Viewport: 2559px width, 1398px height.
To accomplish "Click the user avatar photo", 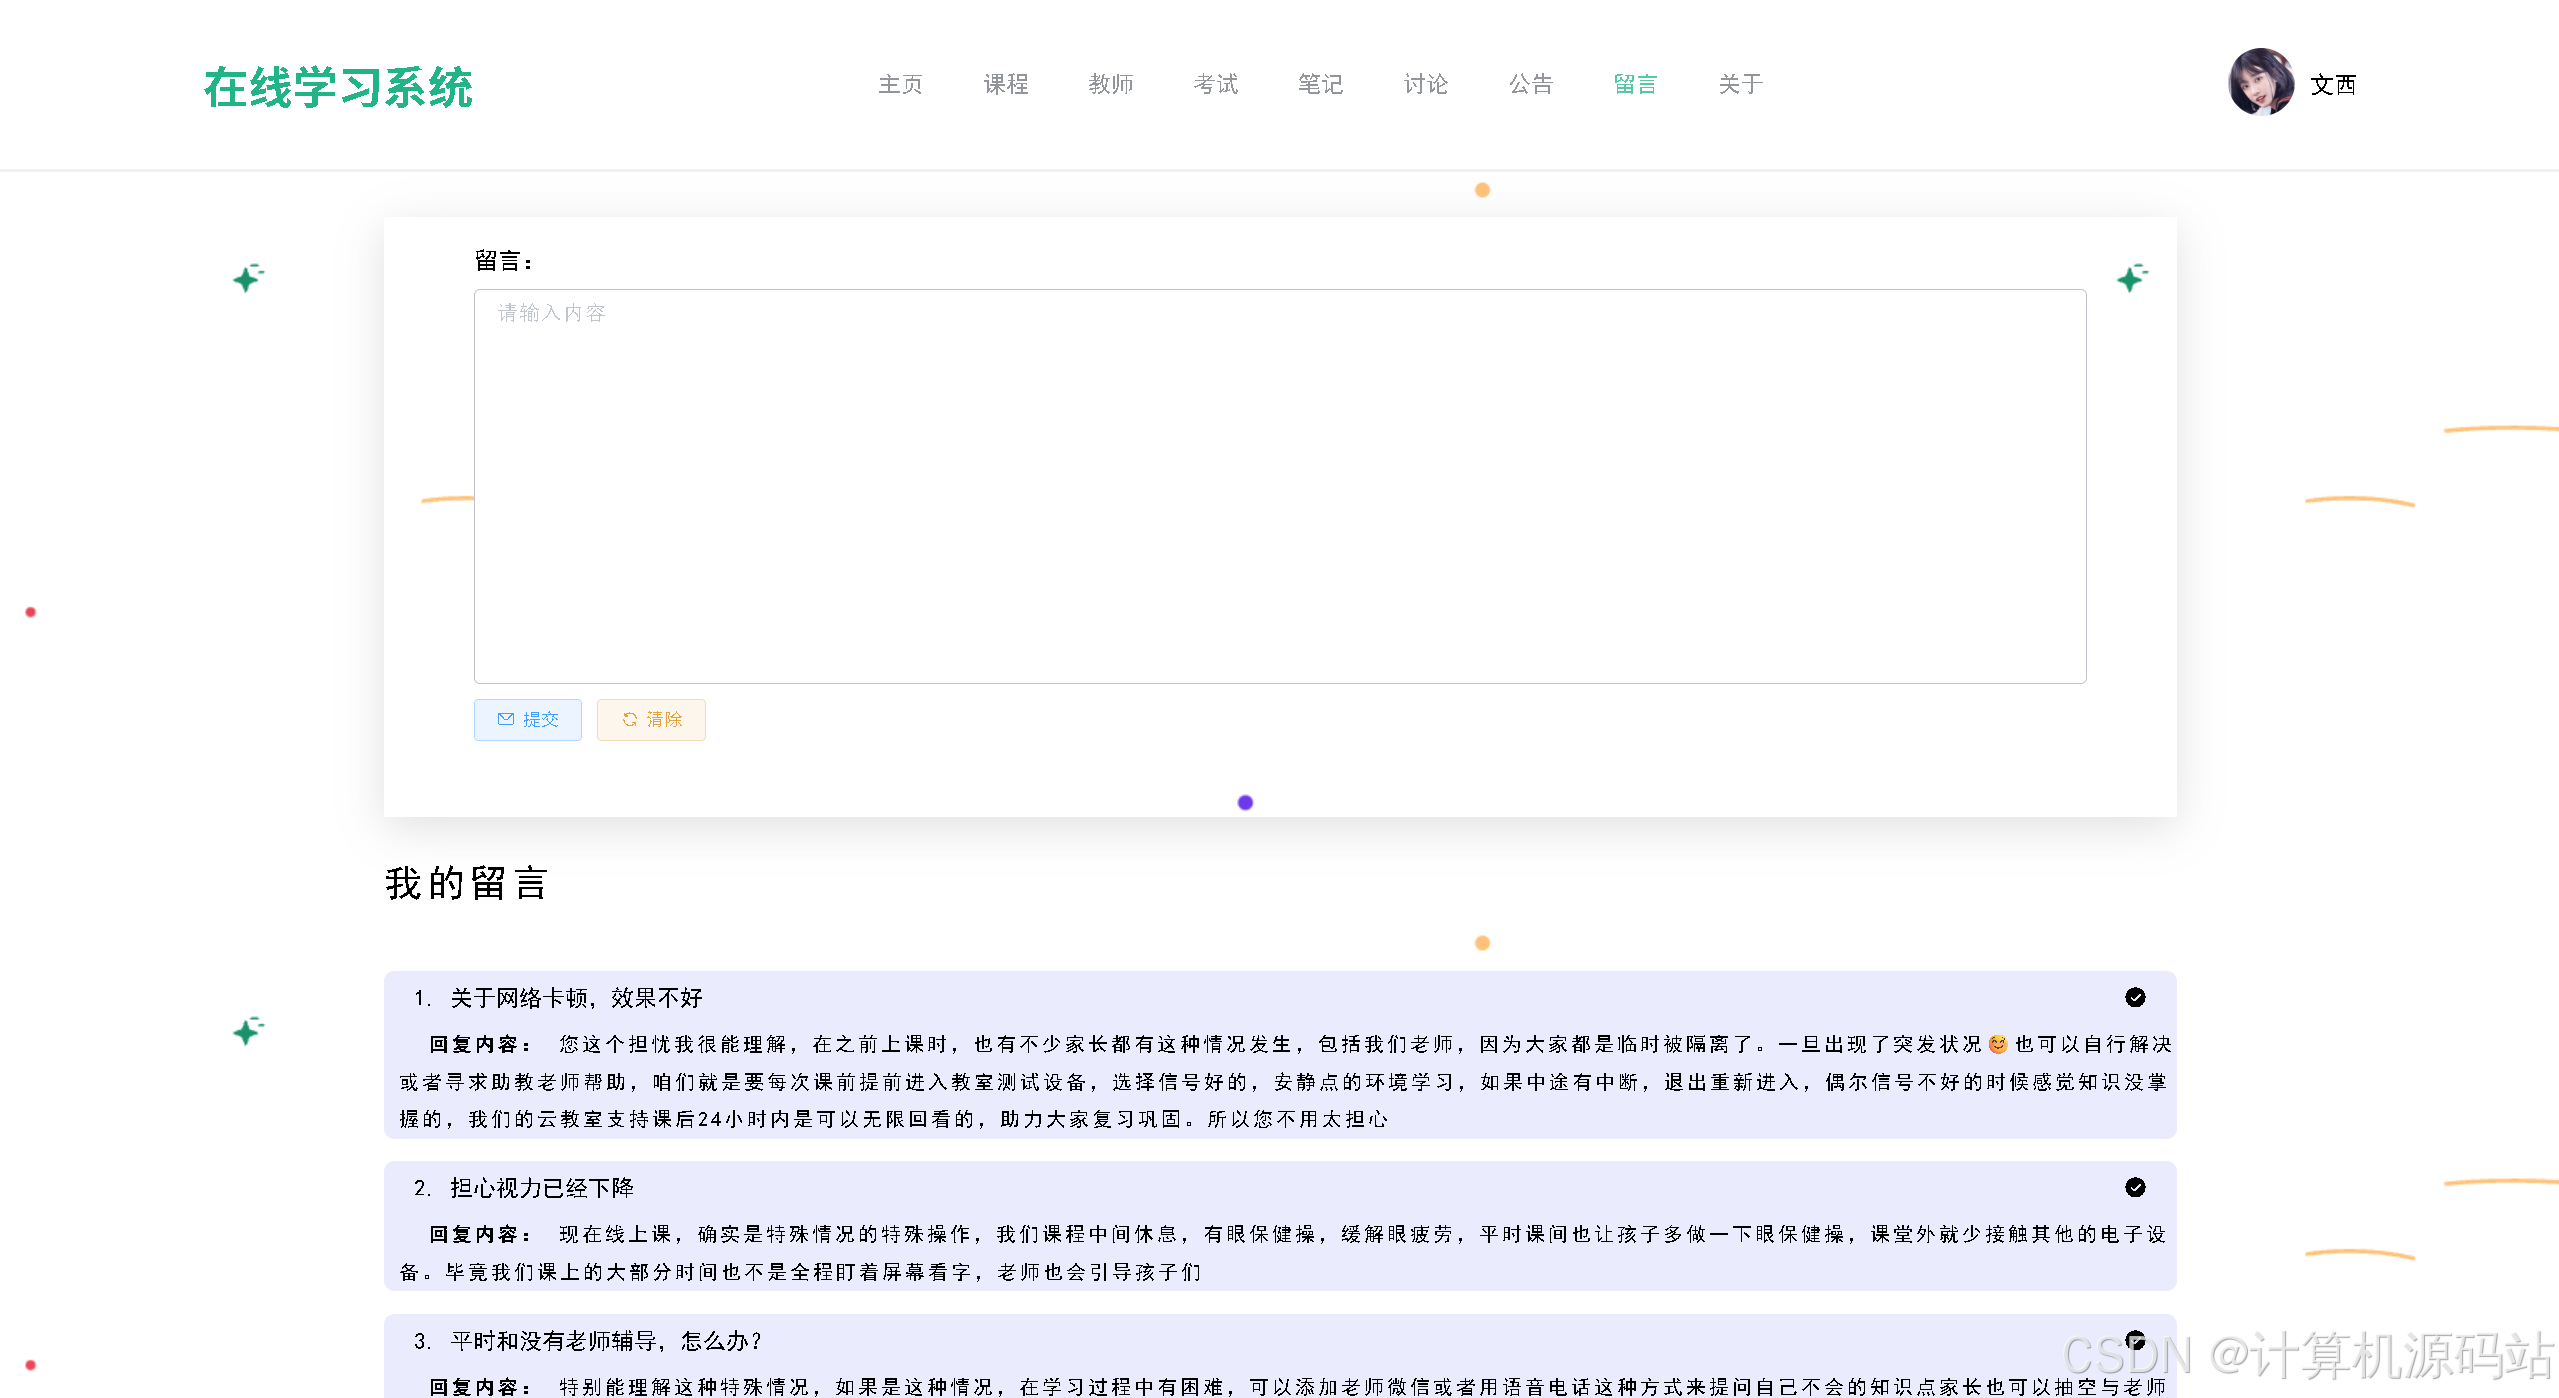I will click(x=2260, y=83).
